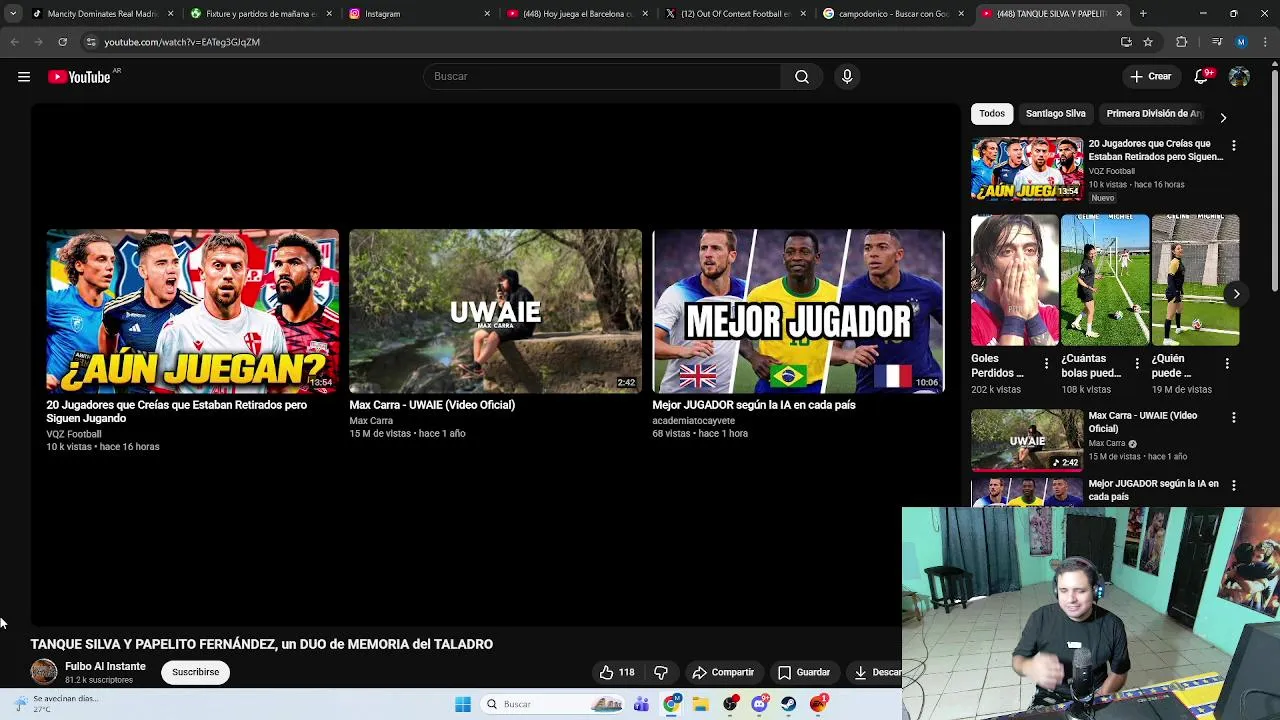This screenshot has width=1280, height=720.
Task: View site information icon in address bar
Action: pos(91,42)
